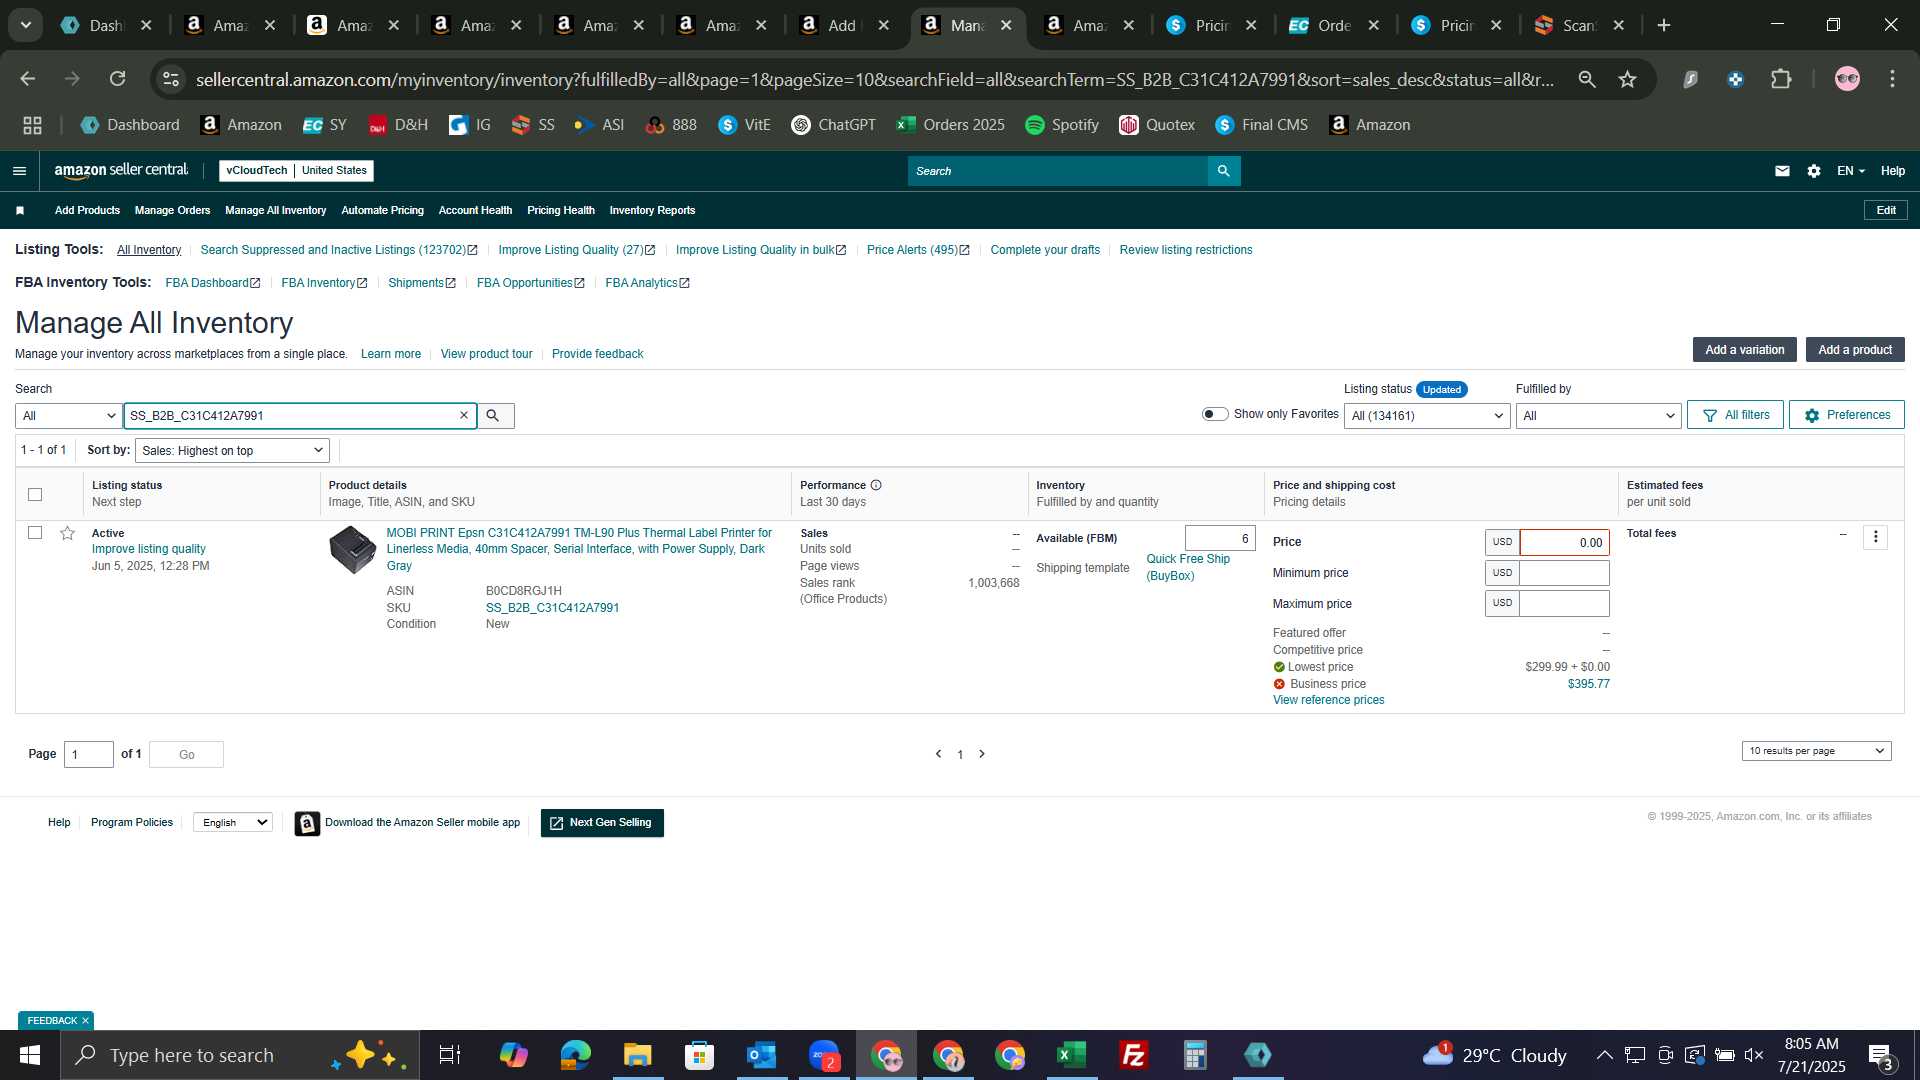Toggle Show only Favorites switch

click(x=1215, y=414)
